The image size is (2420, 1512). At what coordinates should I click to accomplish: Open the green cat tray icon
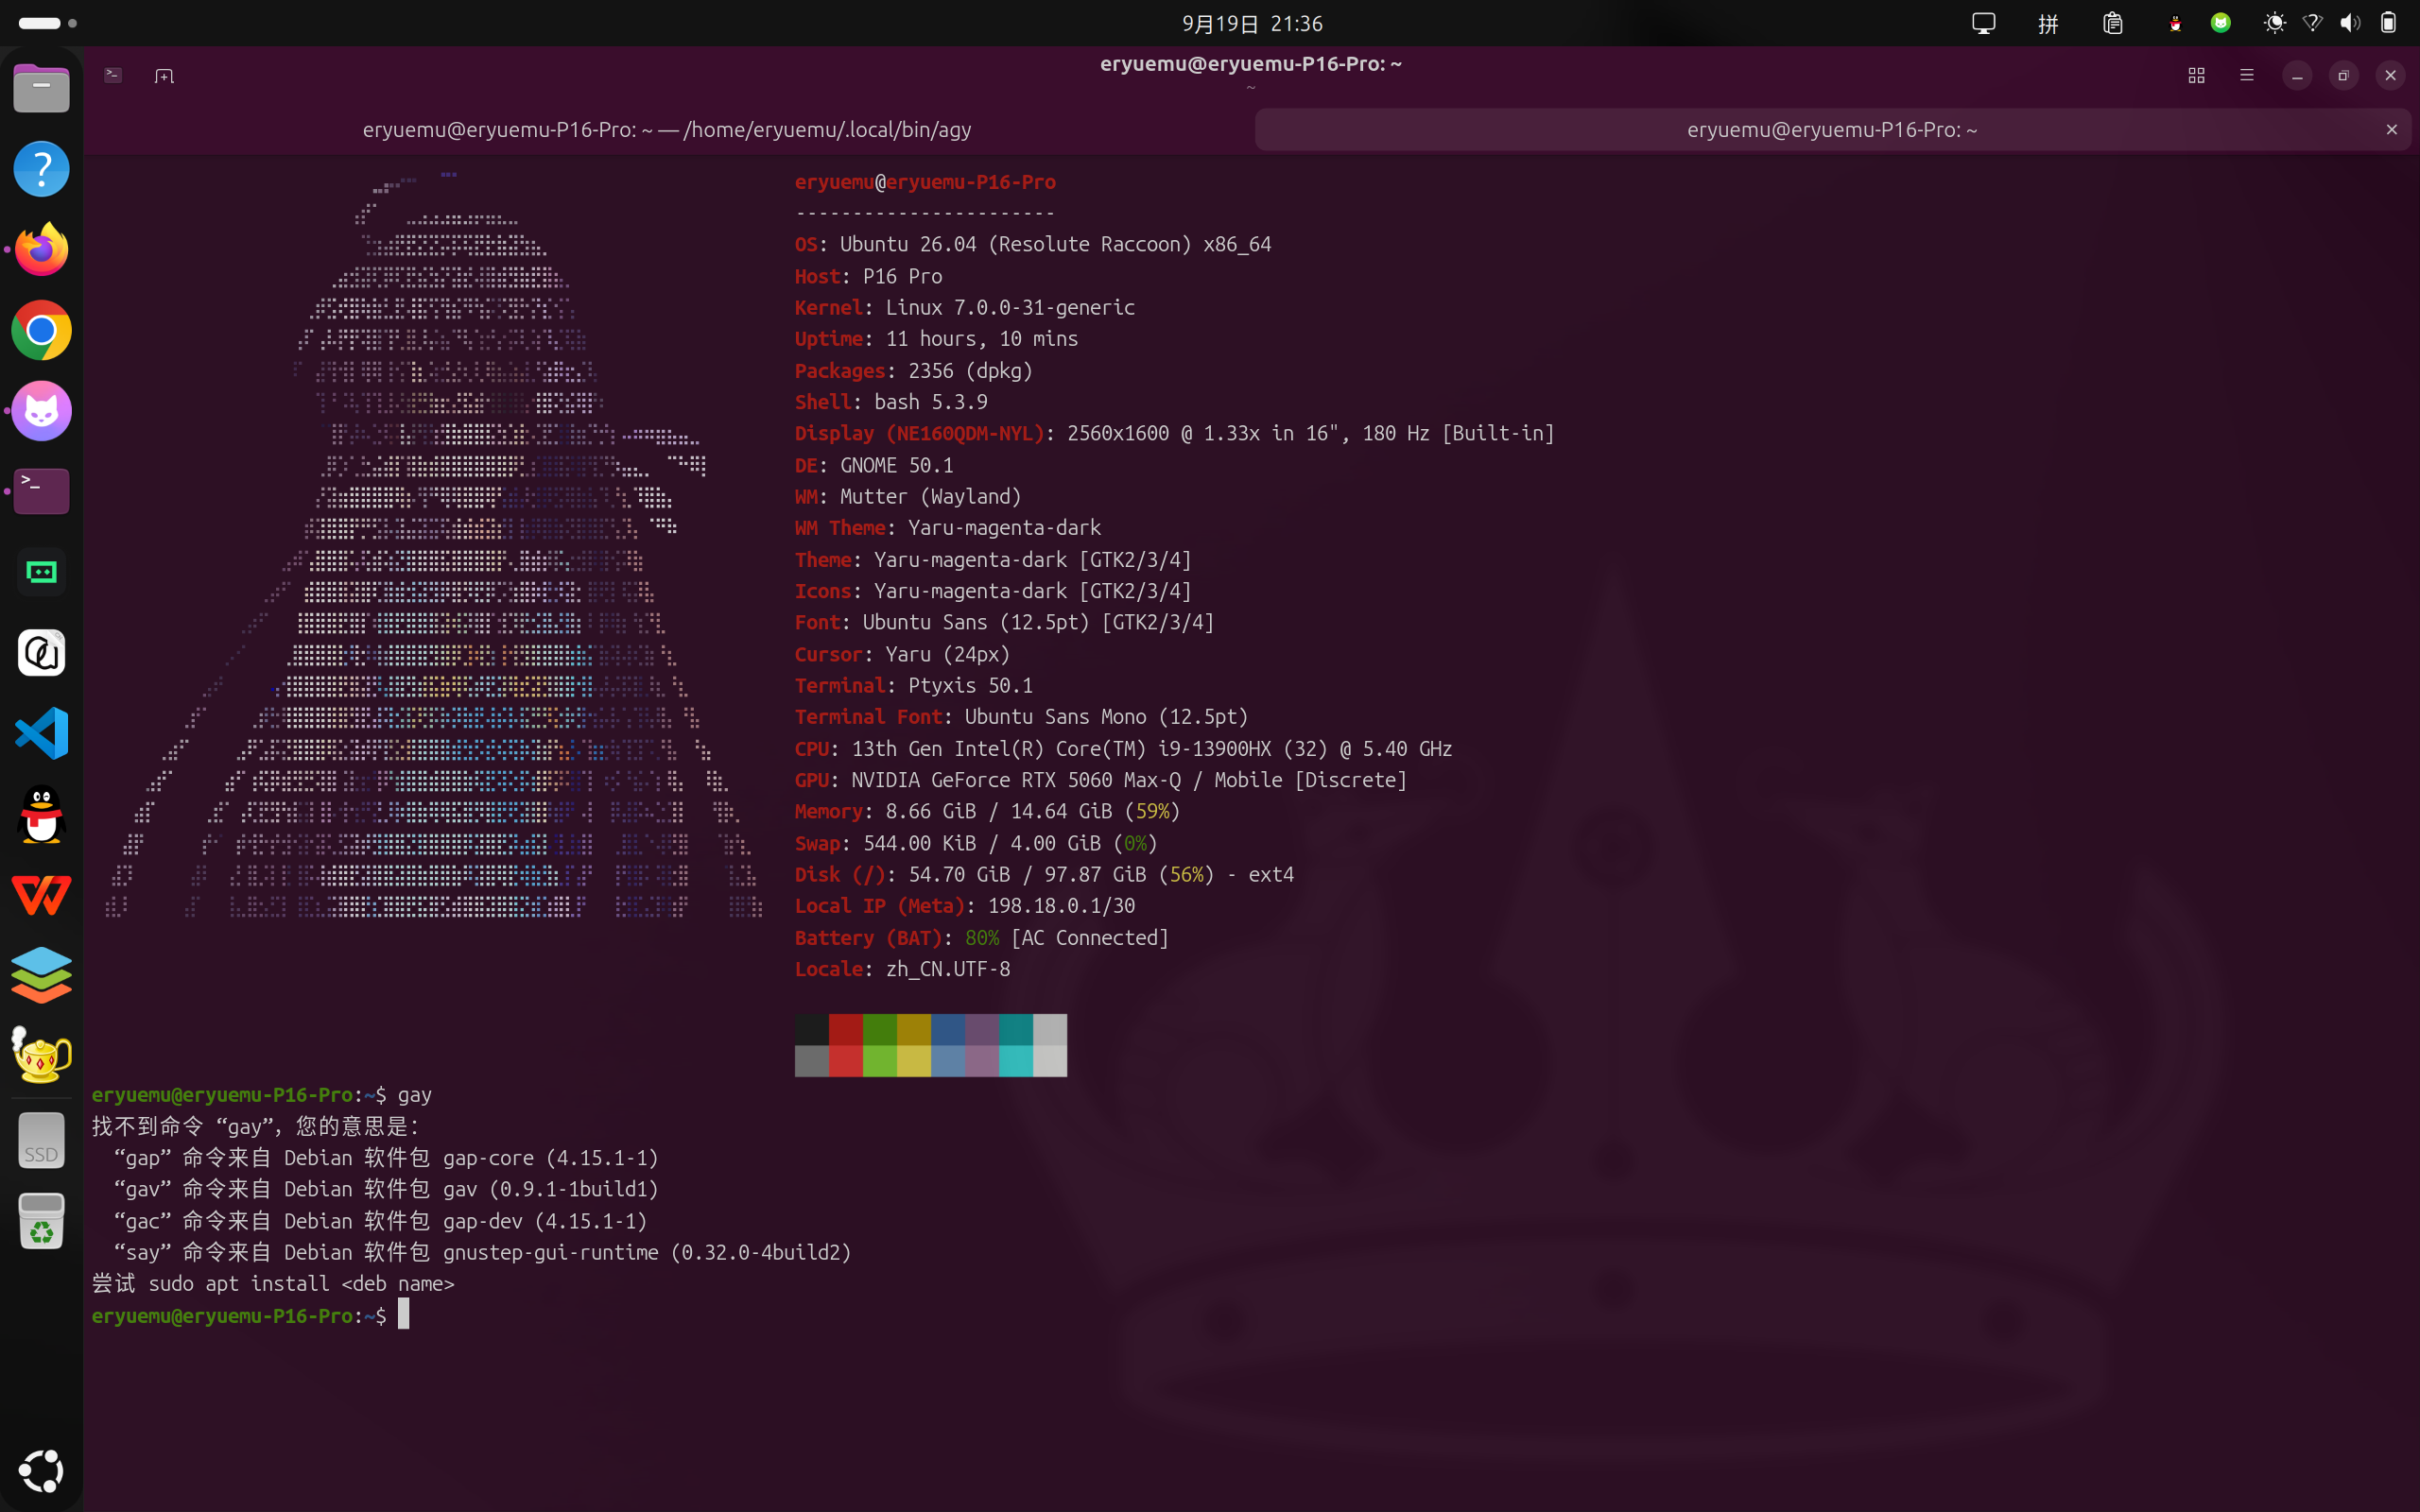tap(2221, 23)
